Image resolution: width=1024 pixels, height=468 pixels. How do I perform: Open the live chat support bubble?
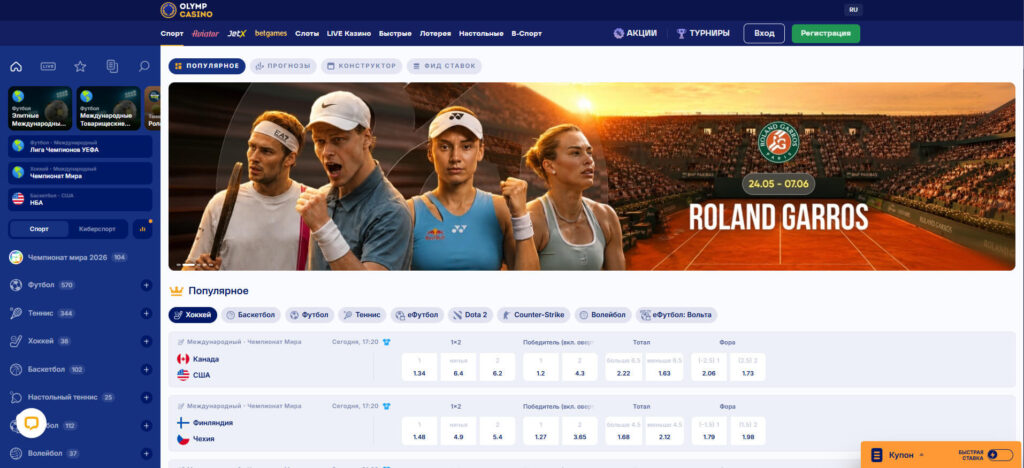[31, 423]
